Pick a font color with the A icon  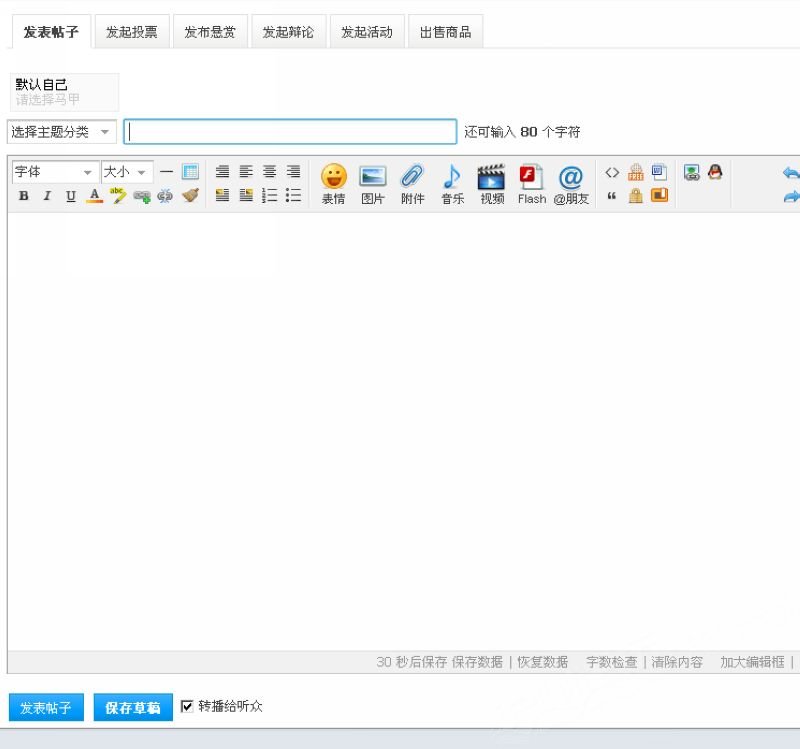94,196
